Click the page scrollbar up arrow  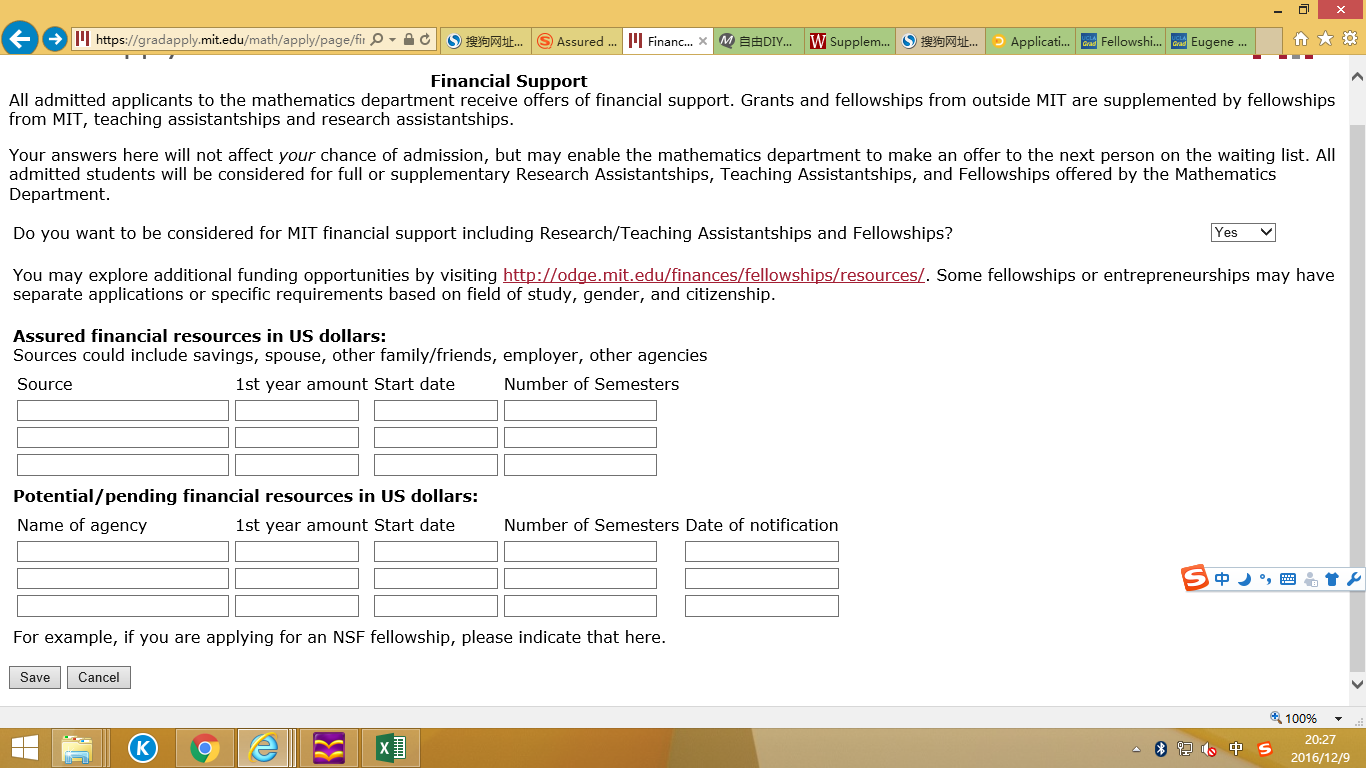click(1357, 76)
